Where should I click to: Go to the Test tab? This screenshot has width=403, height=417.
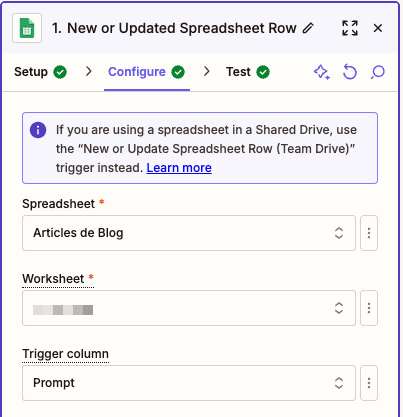coord(248,72)
